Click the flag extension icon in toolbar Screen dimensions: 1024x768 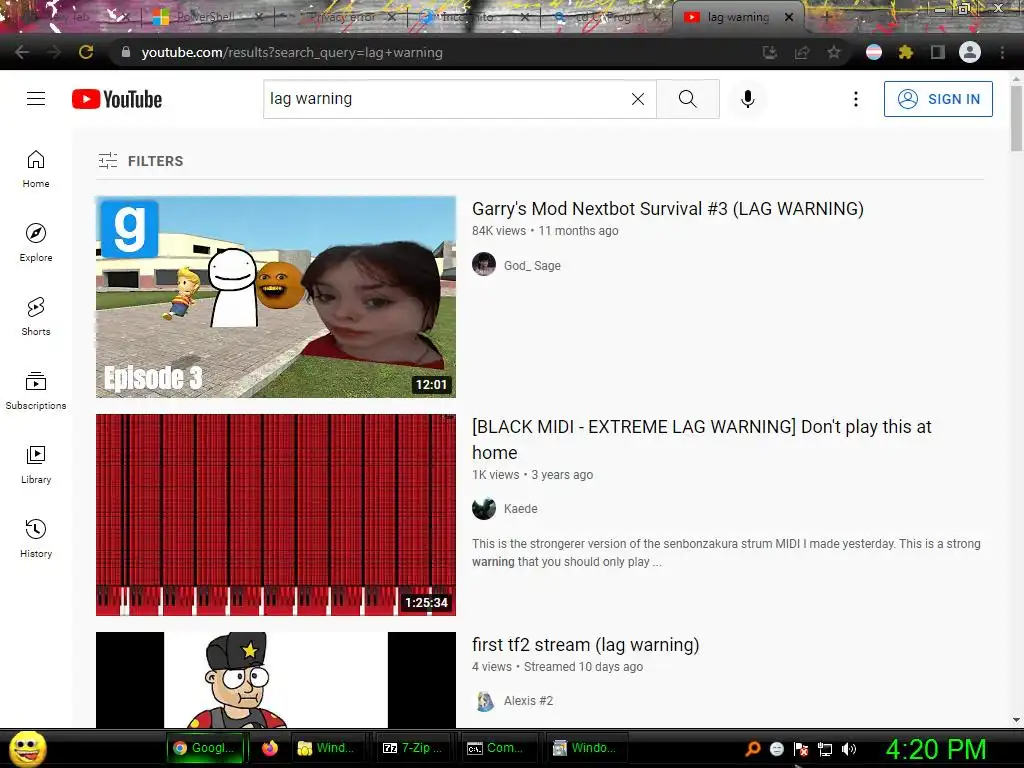[x=874, y=52]
